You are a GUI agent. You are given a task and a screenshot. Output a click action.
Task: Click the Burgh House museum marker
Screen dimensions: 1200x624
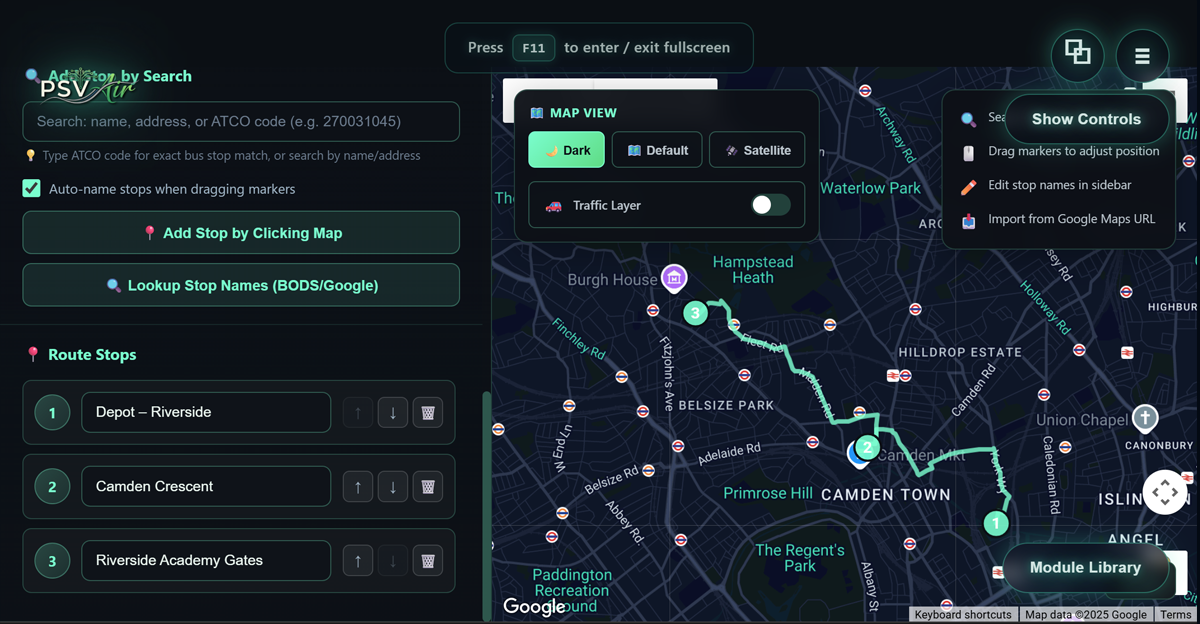point(674,278)
